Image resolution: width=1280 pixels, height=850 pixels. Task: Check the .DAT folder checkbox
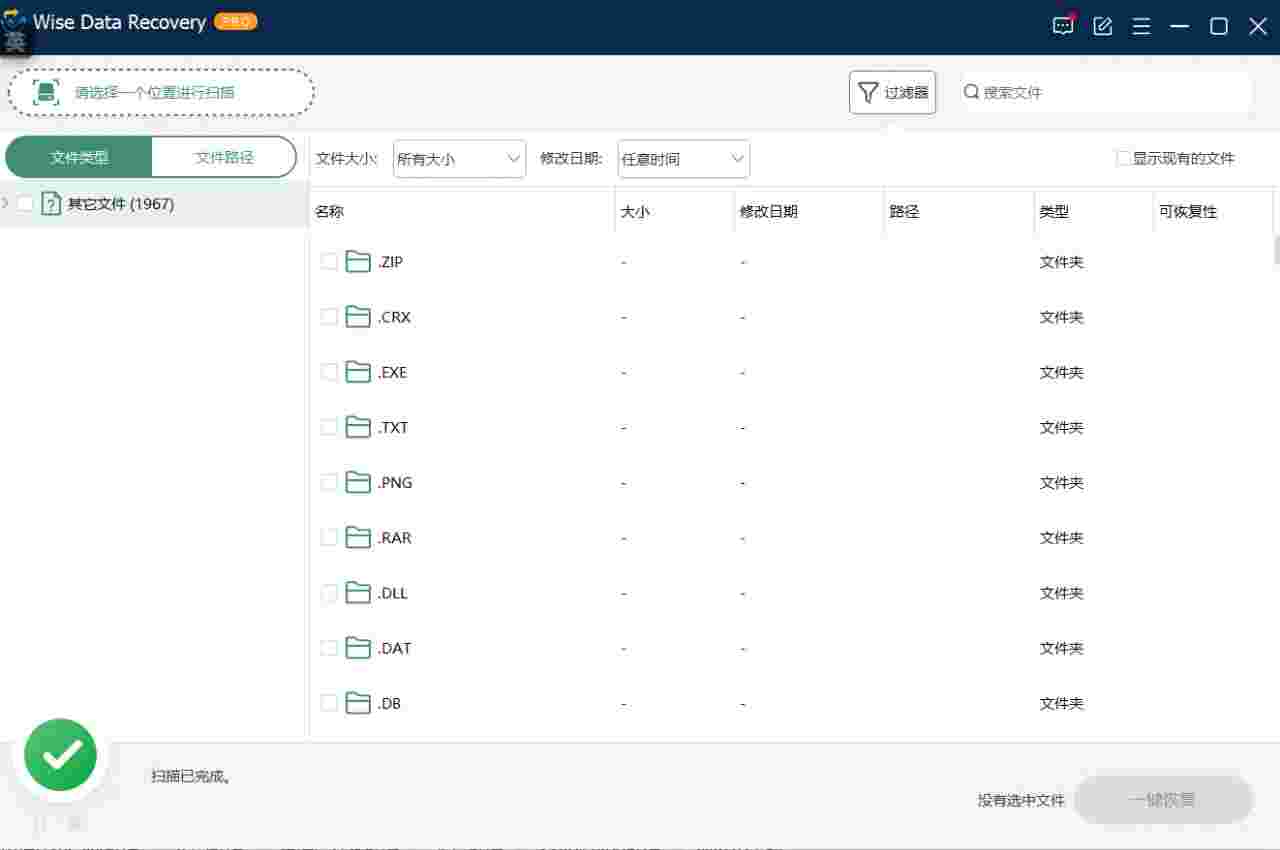click(x=329, y=648)
